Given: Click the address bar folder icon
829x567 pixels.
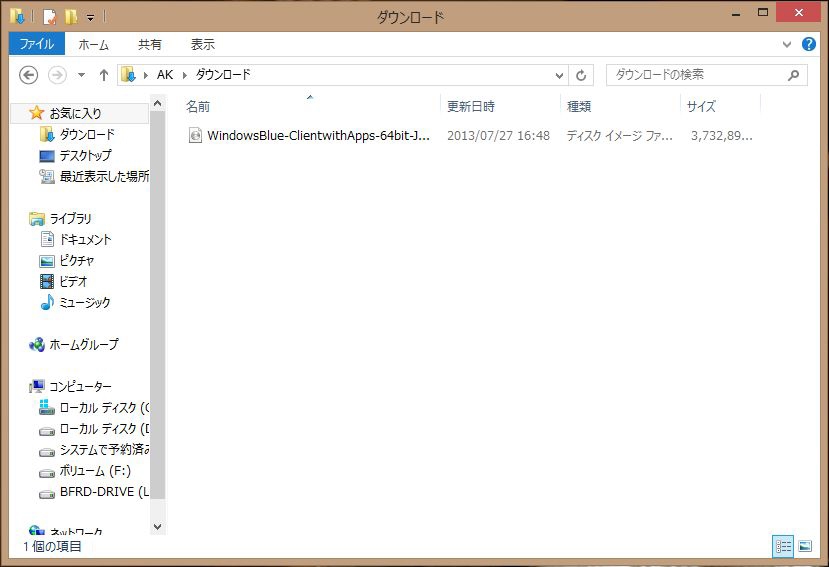Looking at the screenshot, I should pyautogui.click(x=128, y=75).
